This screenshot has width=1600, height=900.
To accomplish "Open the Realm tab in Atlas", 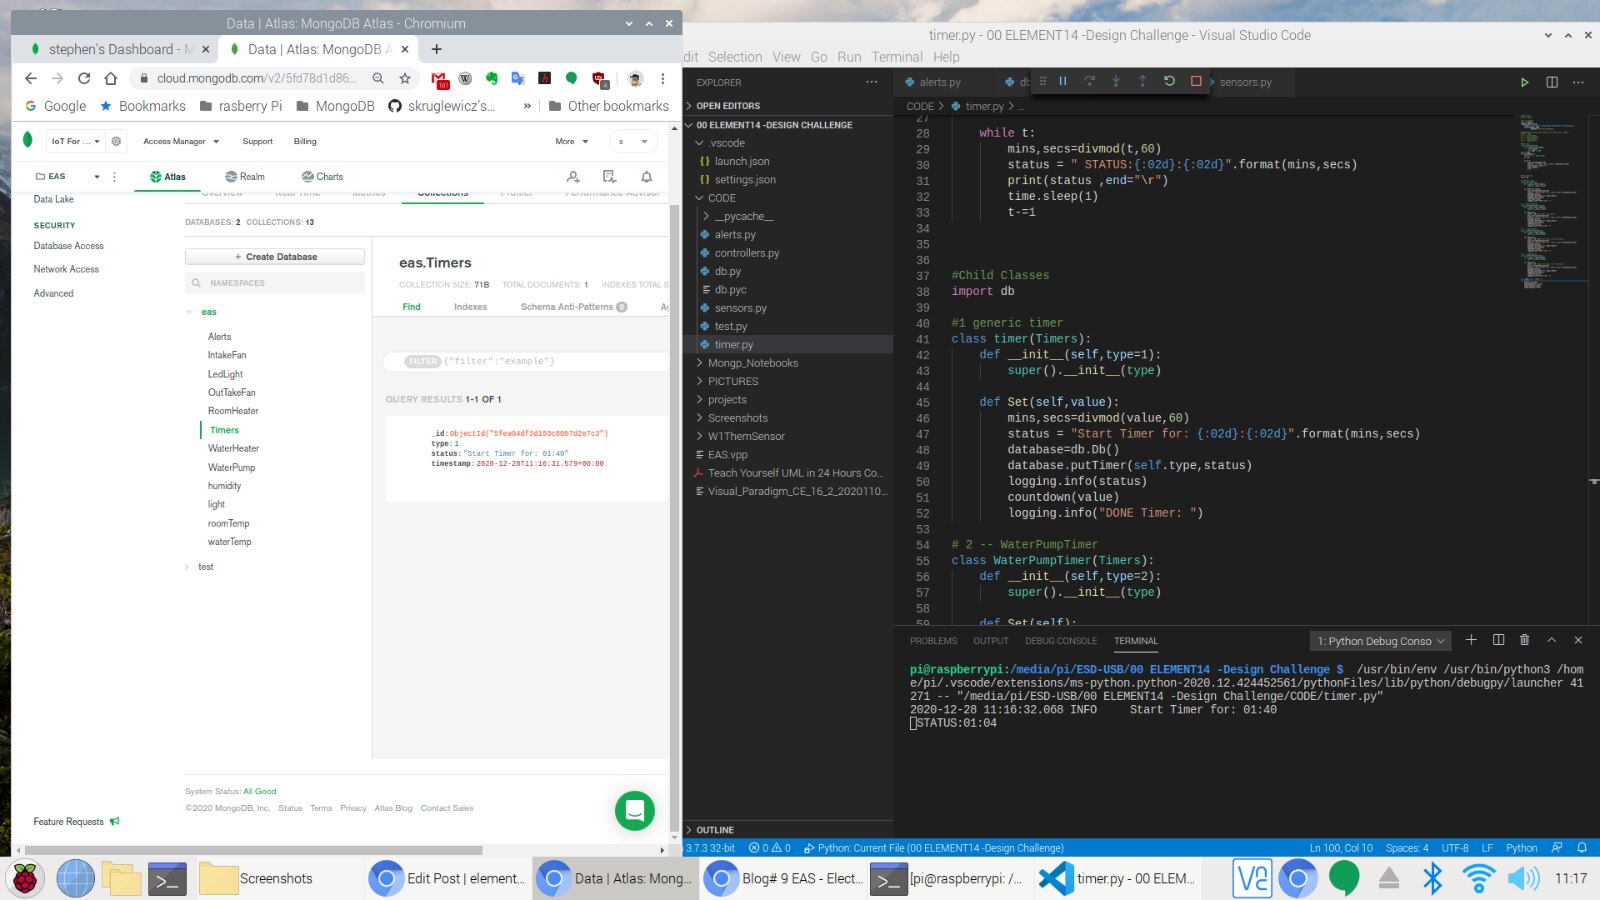I will coord(245,177).
